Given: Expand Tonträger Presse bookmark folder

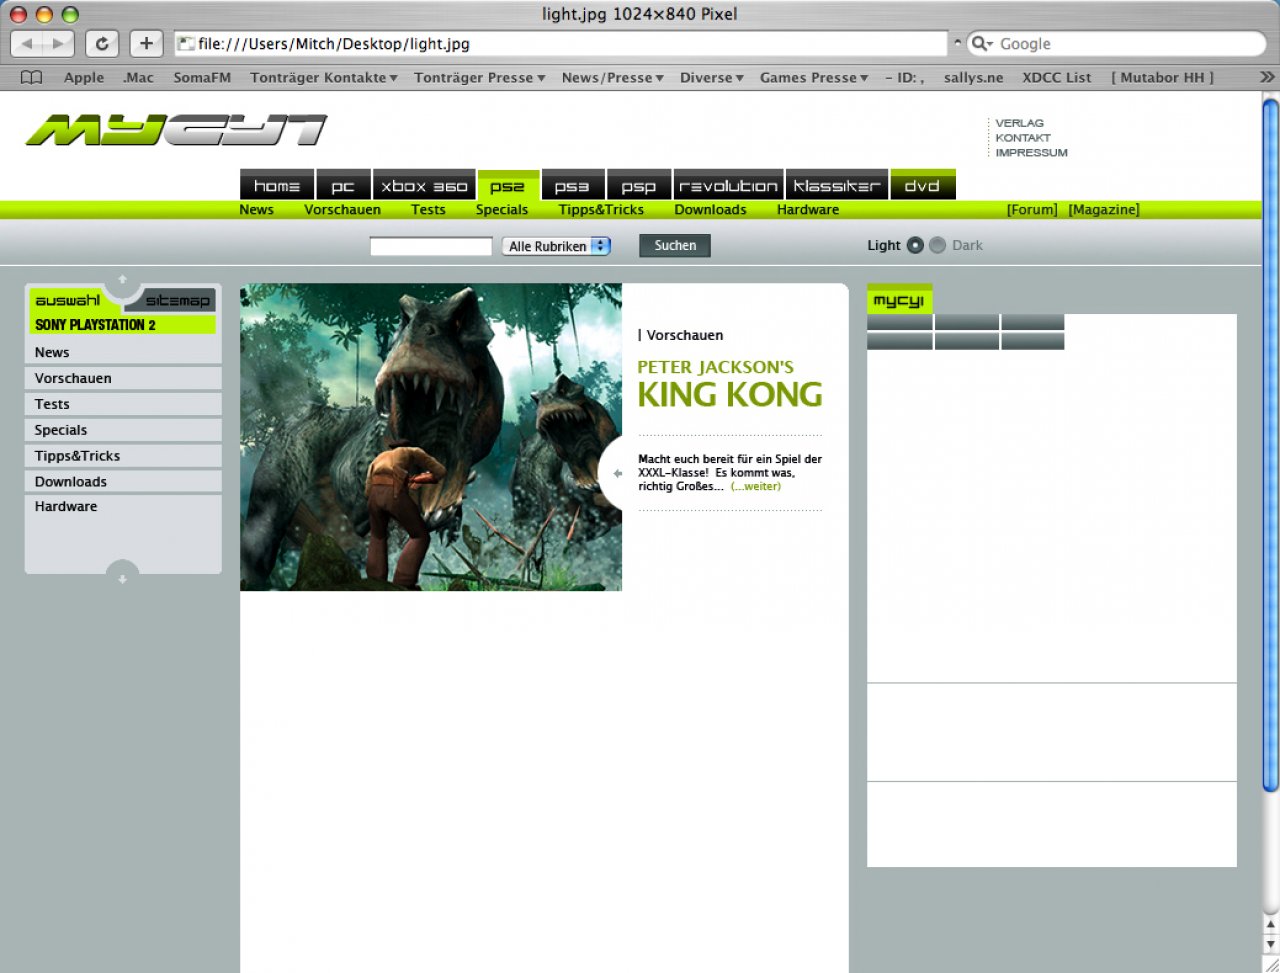Looking at the screenshot, I should pyautogui.click(x=480, y=77).
